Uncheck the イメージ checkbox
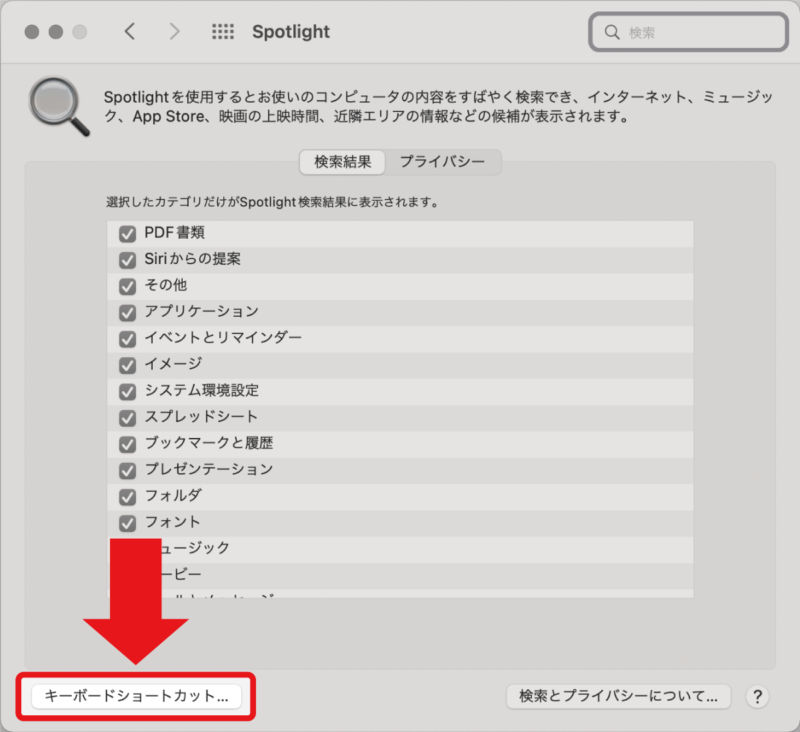The width and height of the screenshot is (800, 732). tap(127, 365)
